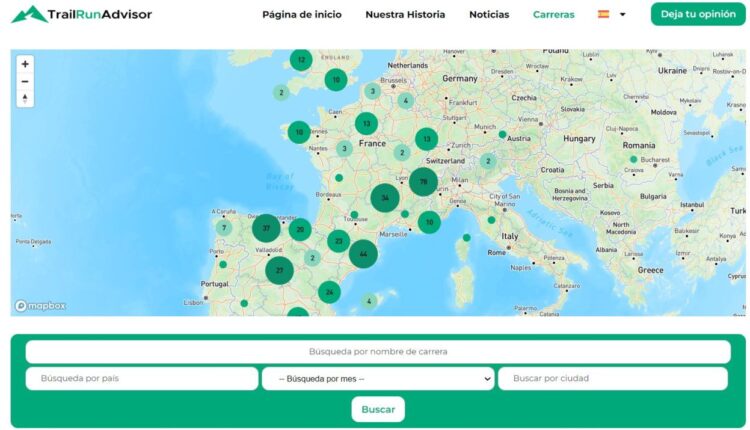
Task: Select the race marker near Bucharest
Action: (633, 159)
